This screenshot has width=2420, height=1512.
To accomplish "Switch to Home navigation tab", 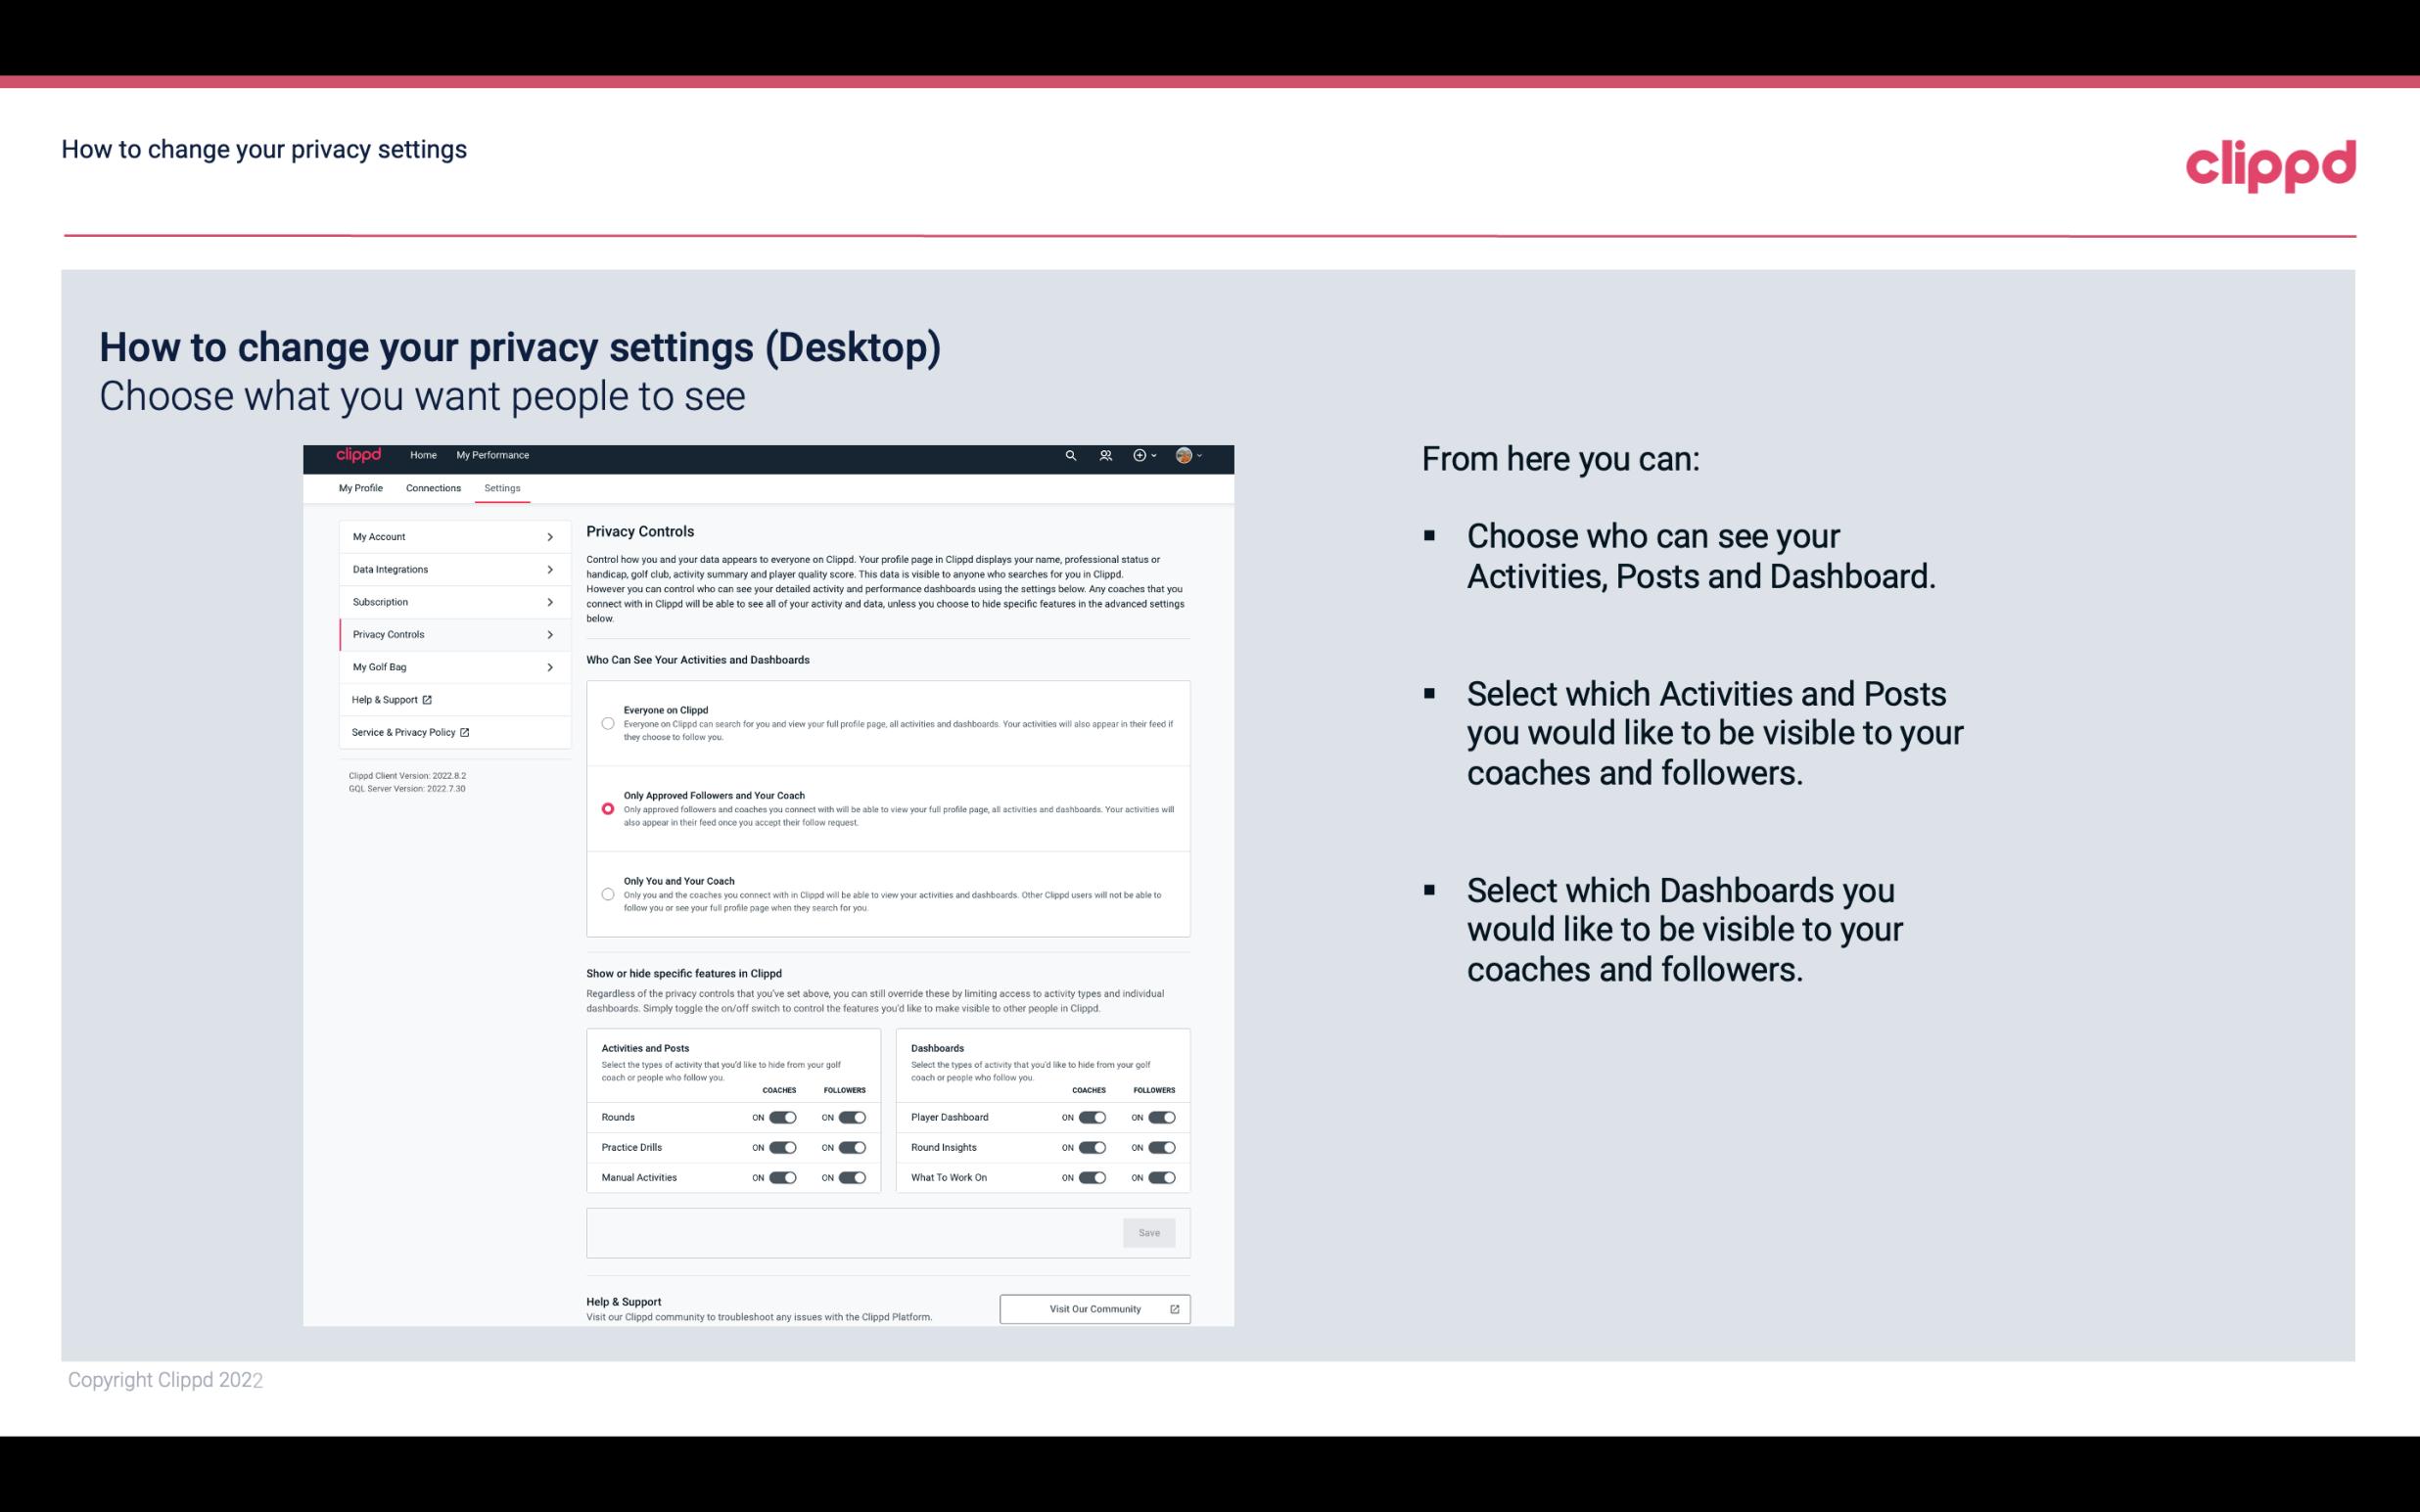I will [423, 455].
